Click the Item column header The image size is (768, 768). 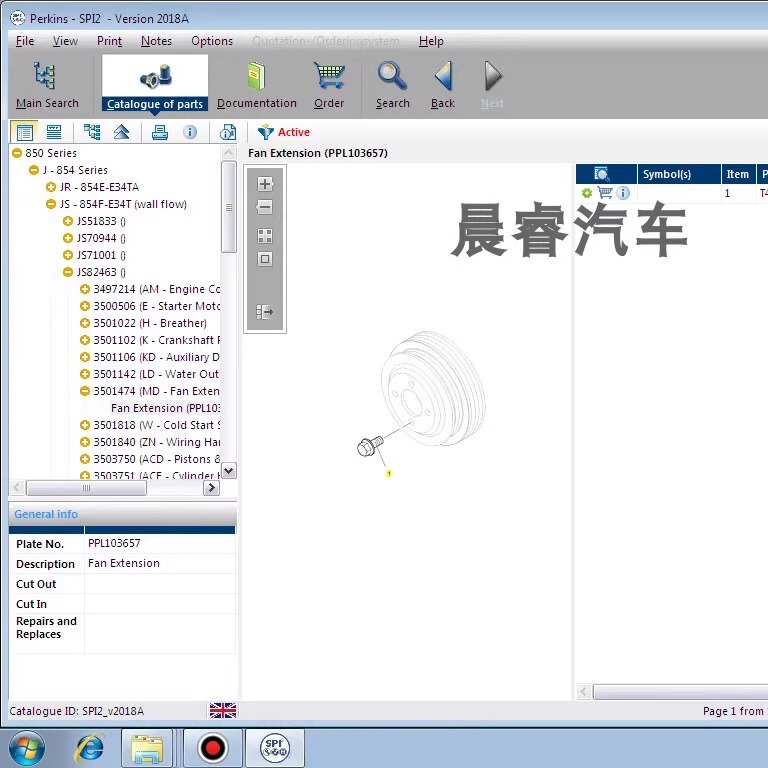point(738,174)
